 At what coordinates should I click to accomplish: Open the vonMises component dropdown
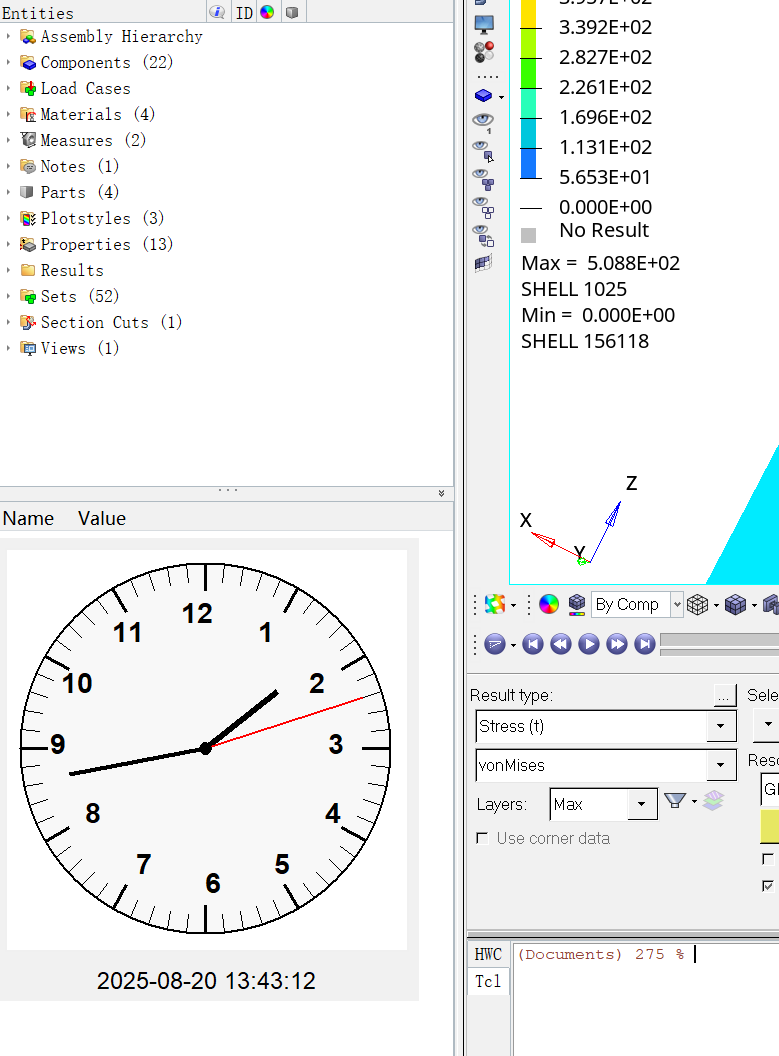tap(721, 766)
